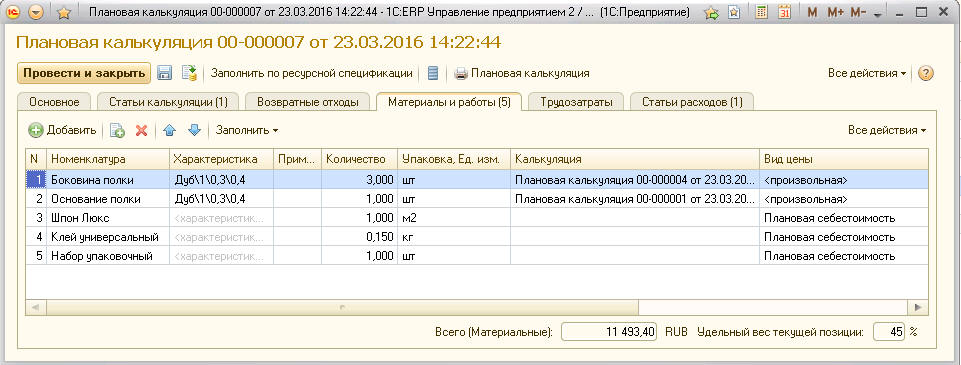
Task: Click Плановая себестоимость in Шпон Люкс row
Action: click(x=843, y=218)
